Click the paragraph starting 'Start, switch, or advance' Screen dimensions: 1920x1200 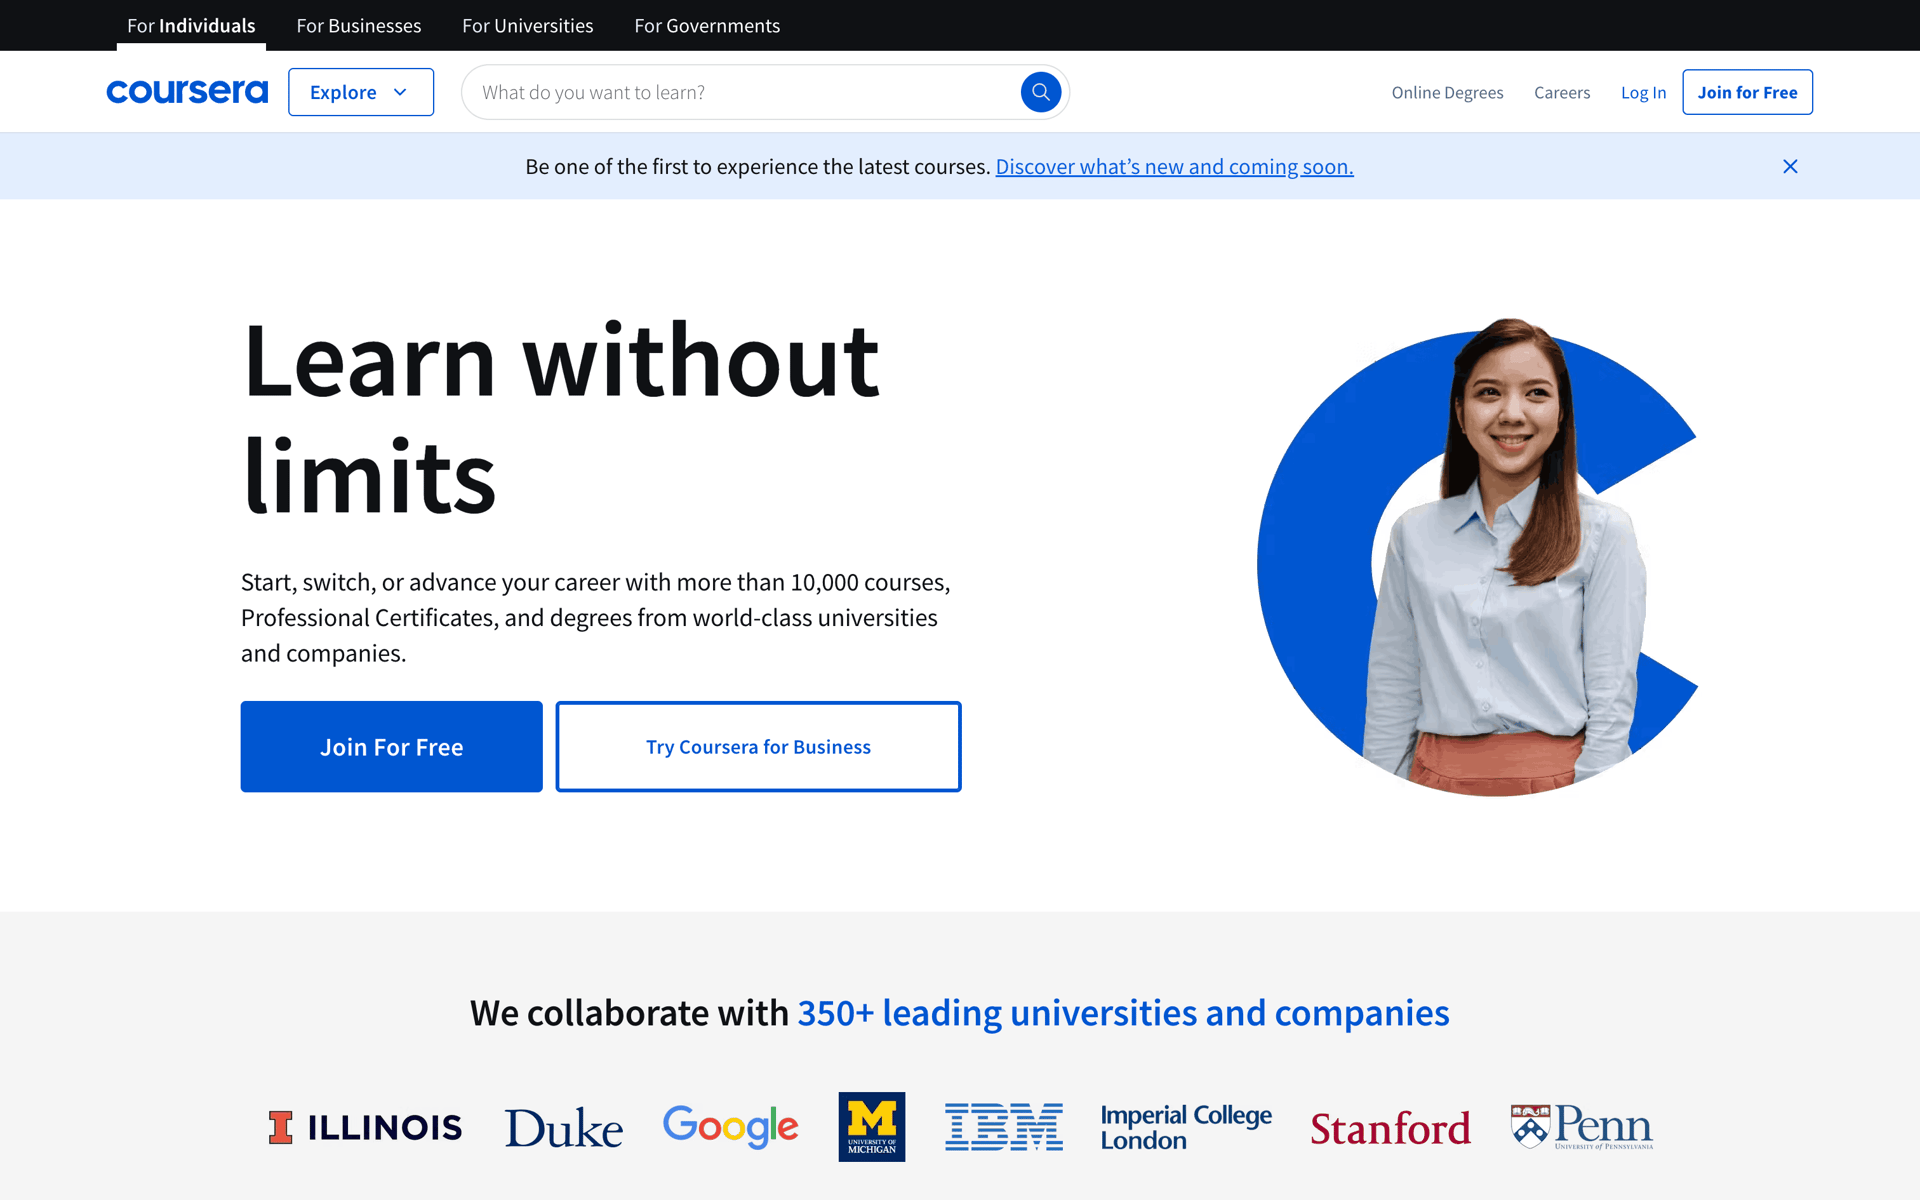click(x=596, y=617)
